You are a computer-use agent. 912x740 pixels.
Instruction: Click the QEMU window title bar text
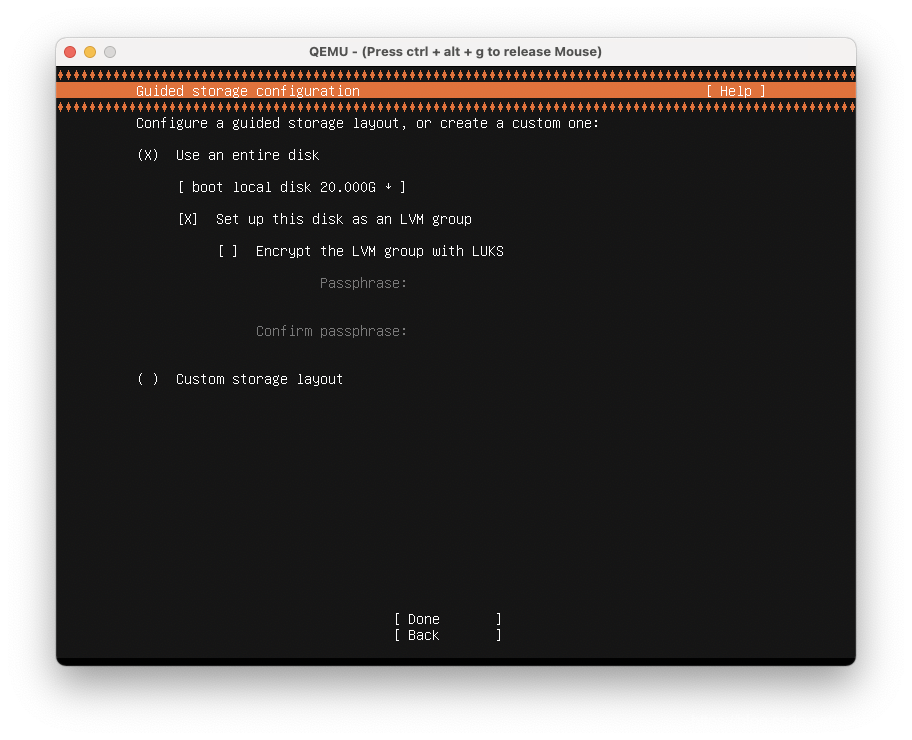pos(455,52)
